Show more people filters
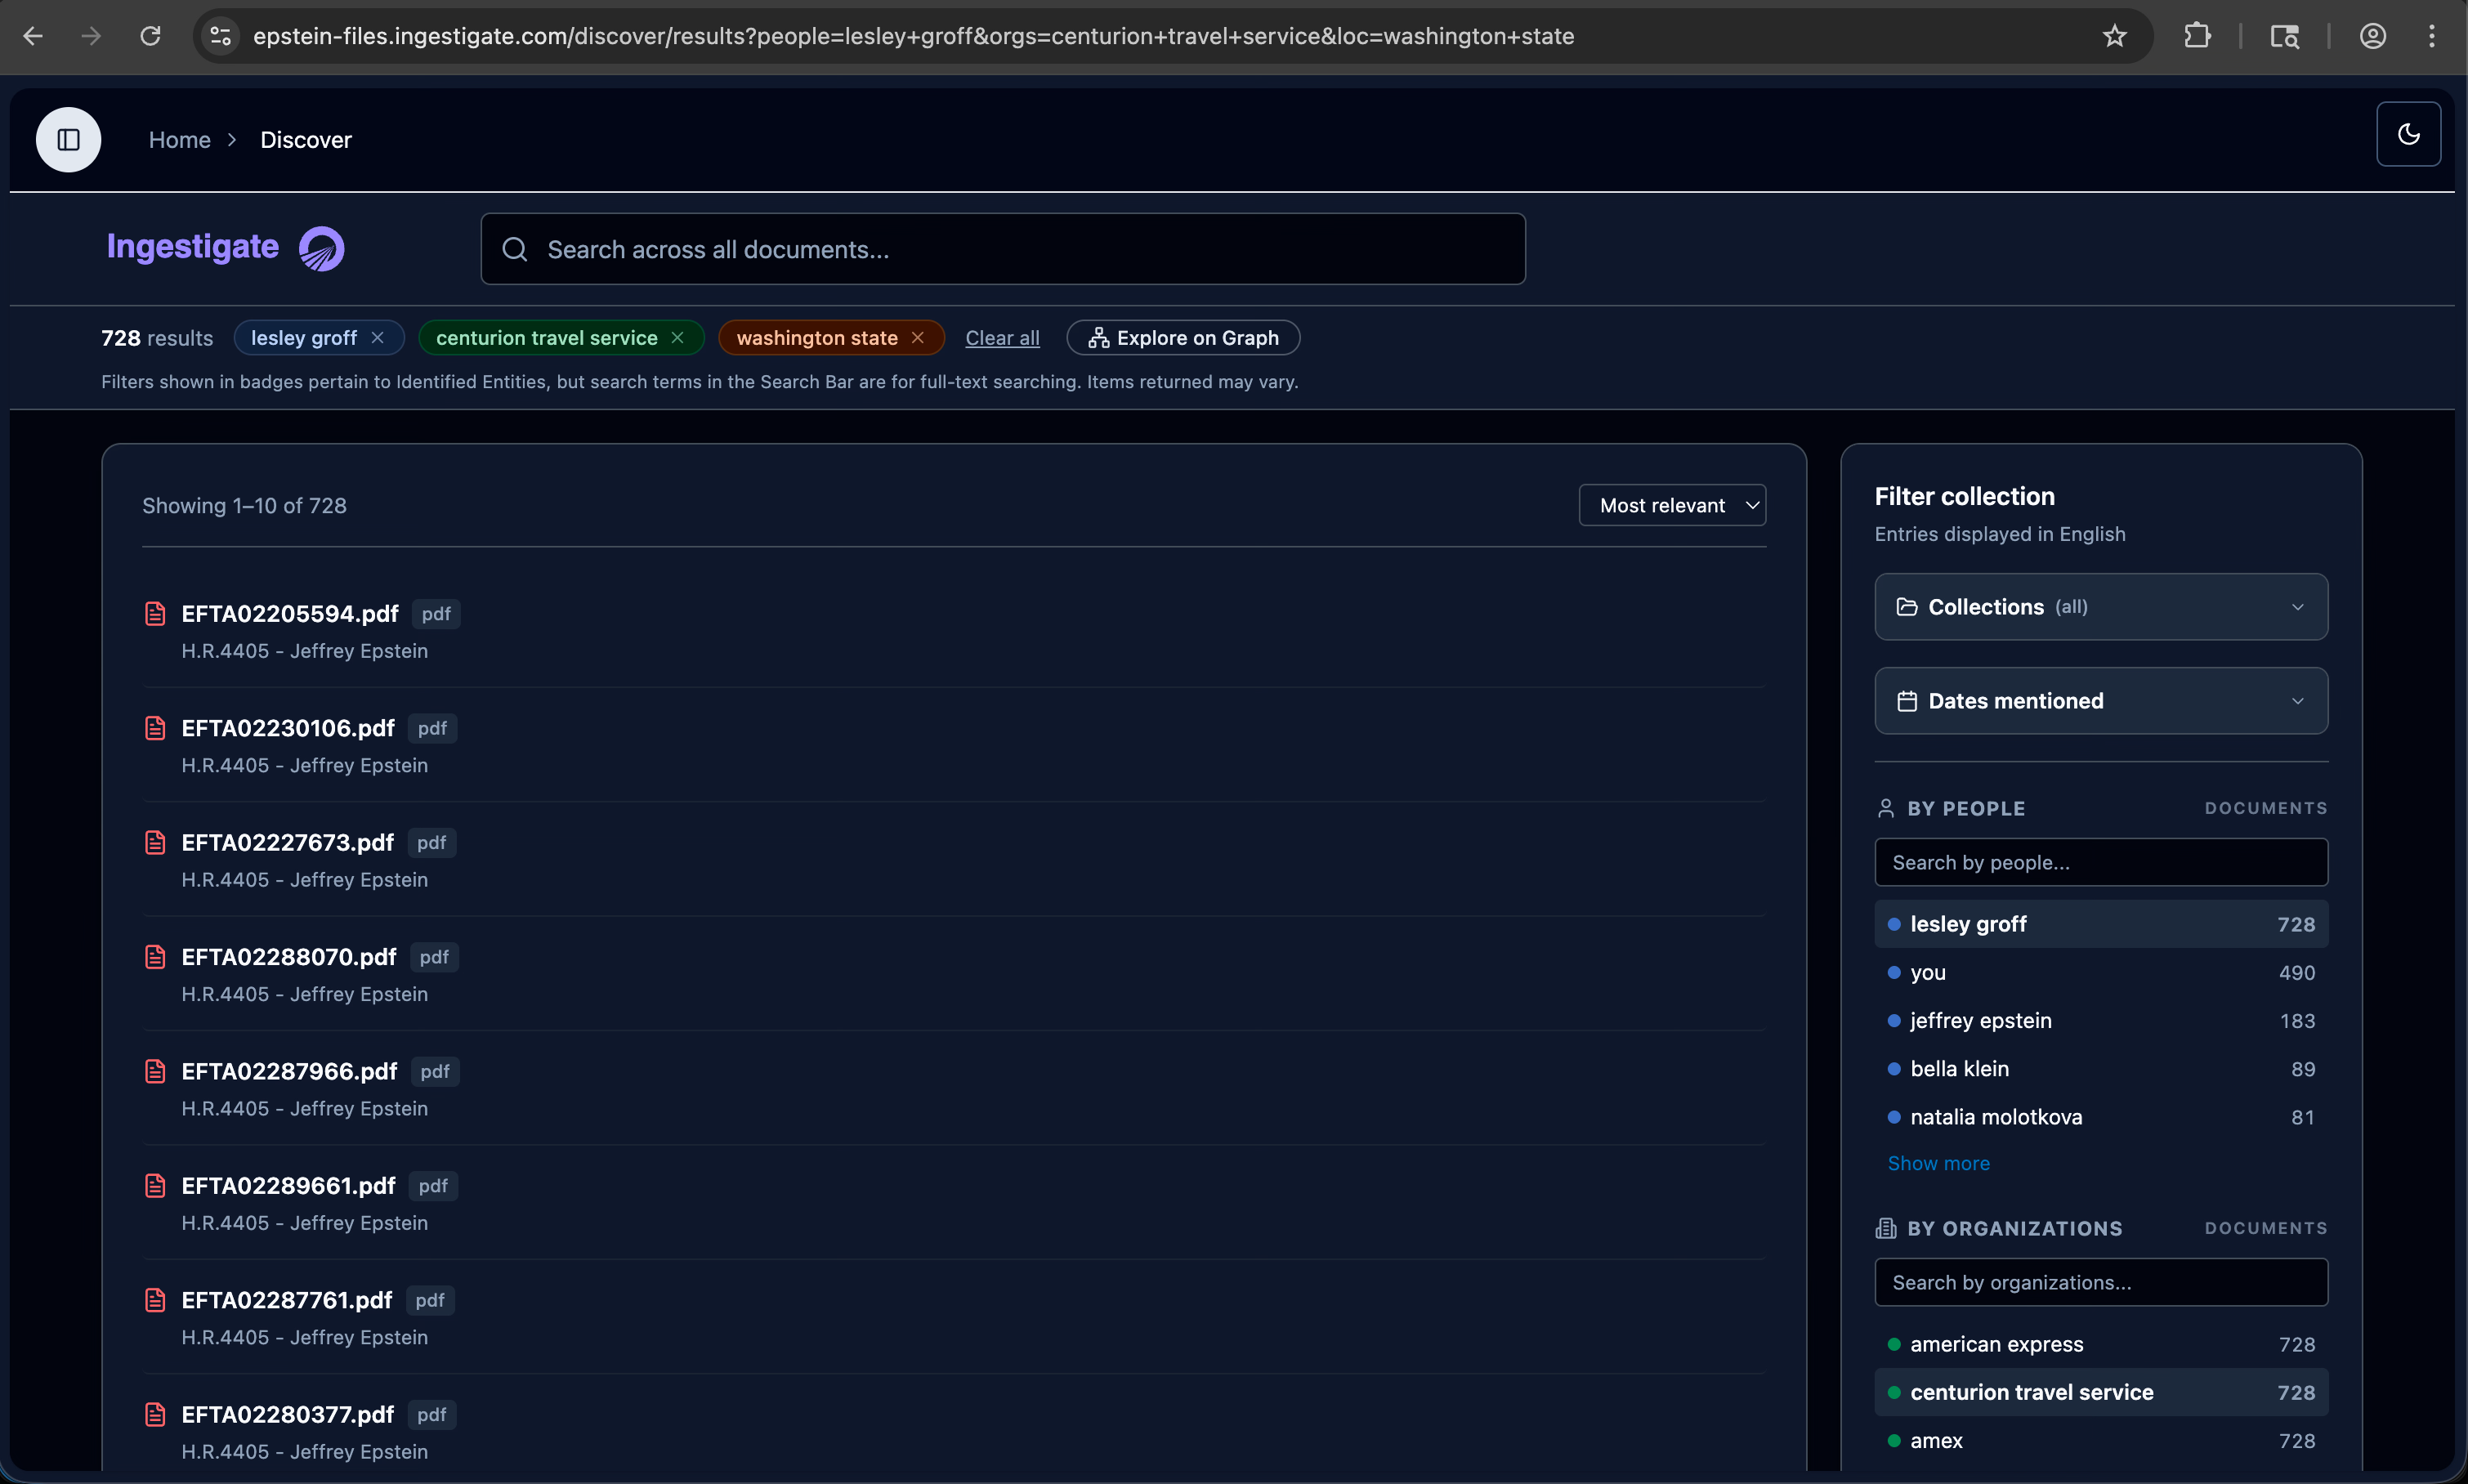 coord(1938,1163)
